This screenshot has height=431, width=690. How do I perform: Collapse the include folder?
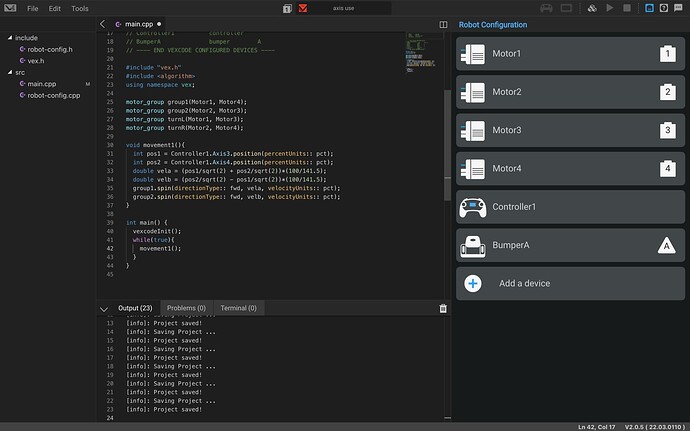10,38
